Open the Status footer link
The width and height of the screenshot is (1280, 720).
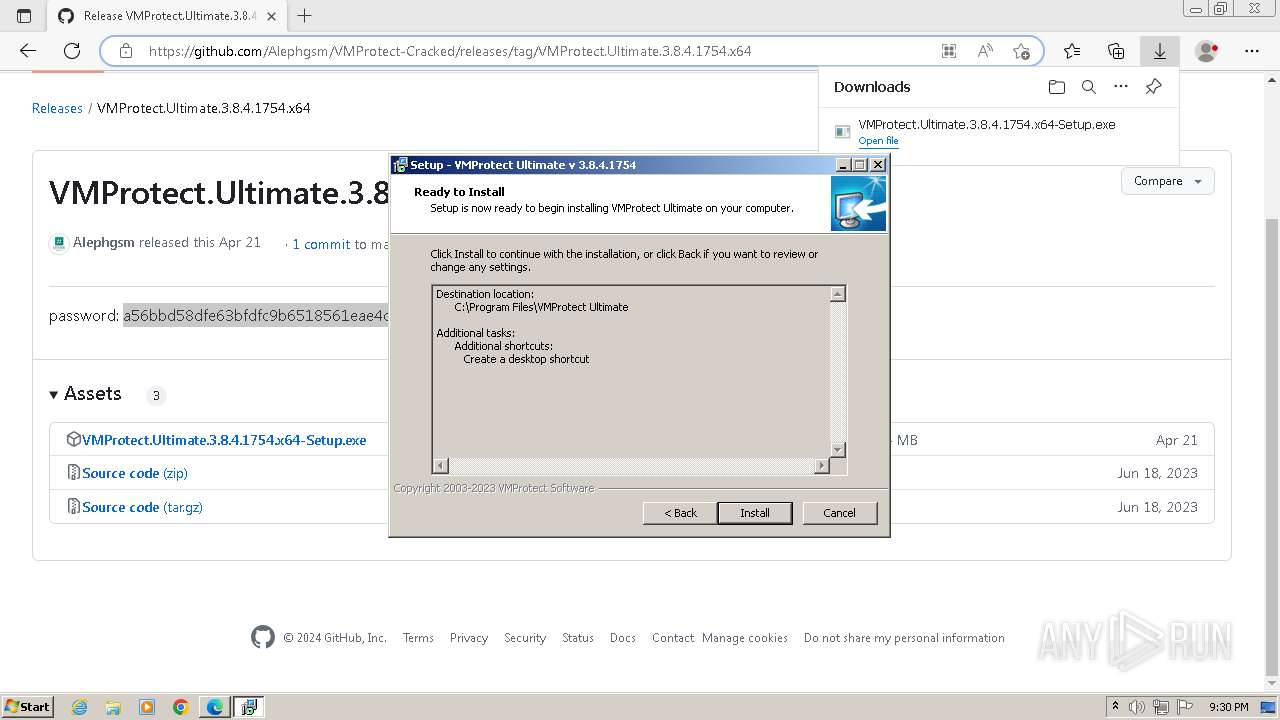click(578, 638)
